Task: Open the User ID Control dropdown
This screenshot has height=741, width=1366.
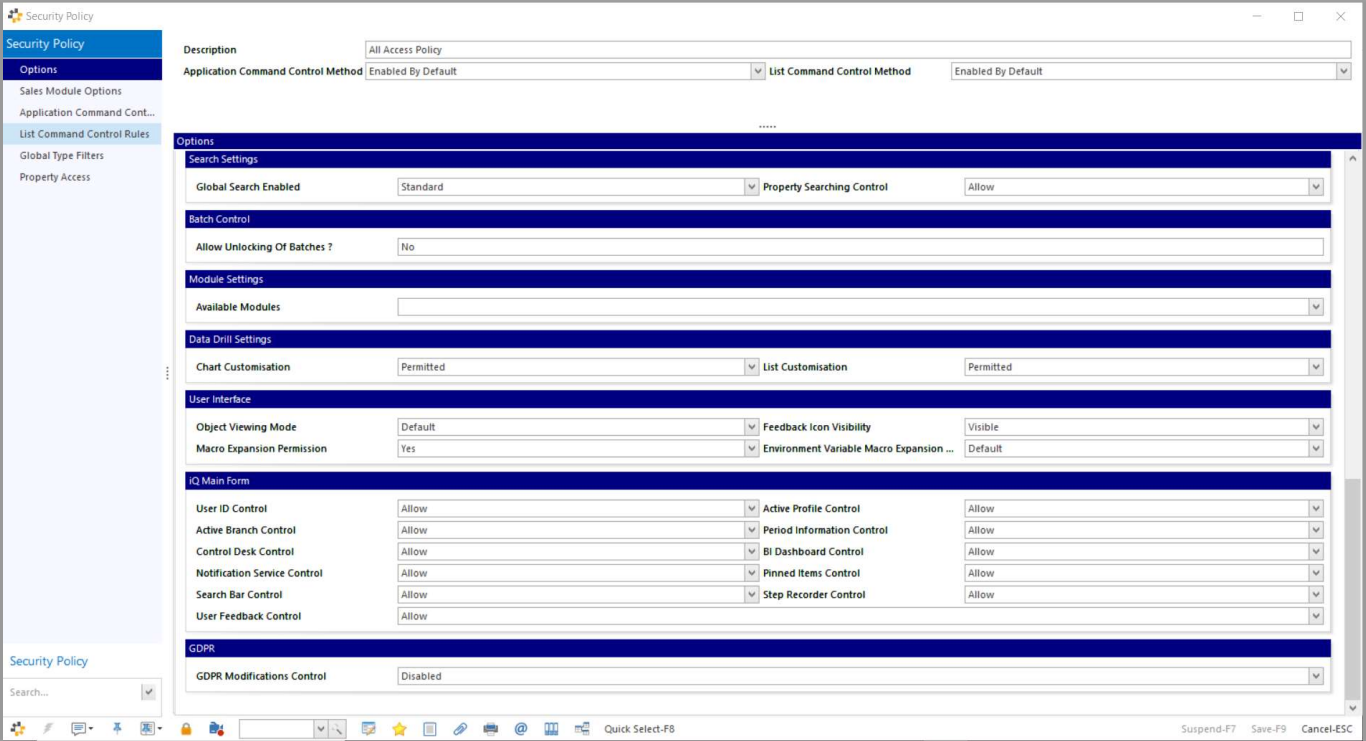Action: pos(752,509)
